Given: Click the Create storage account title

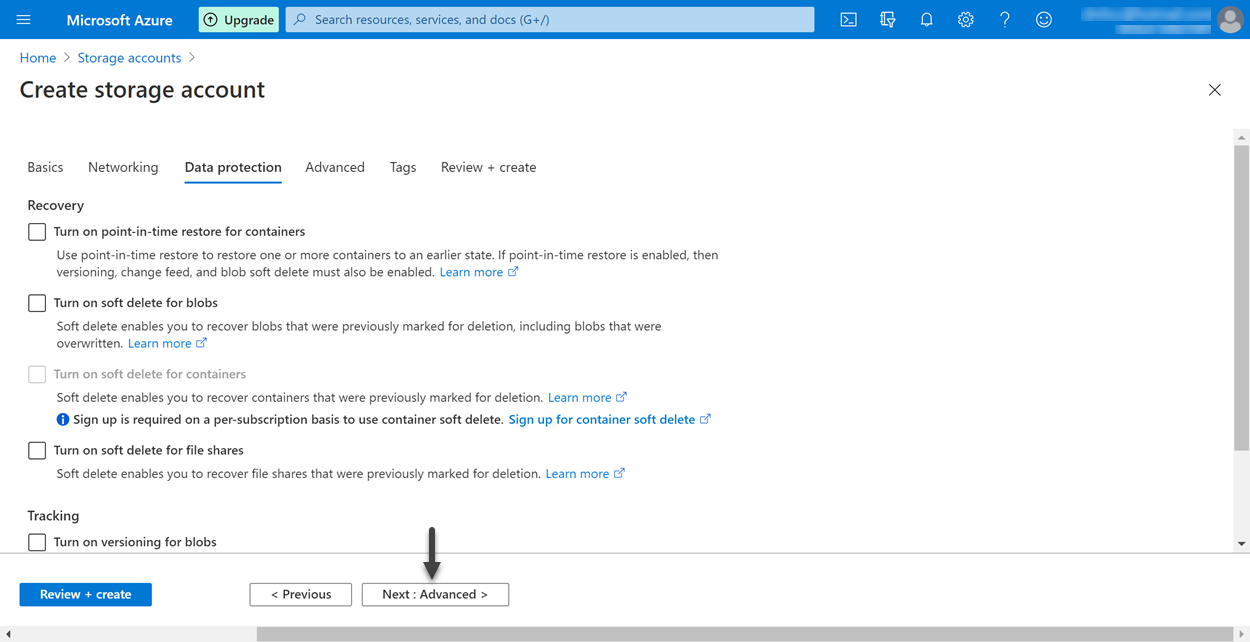Looking at the screenshot, I should [x=142, y=90].
